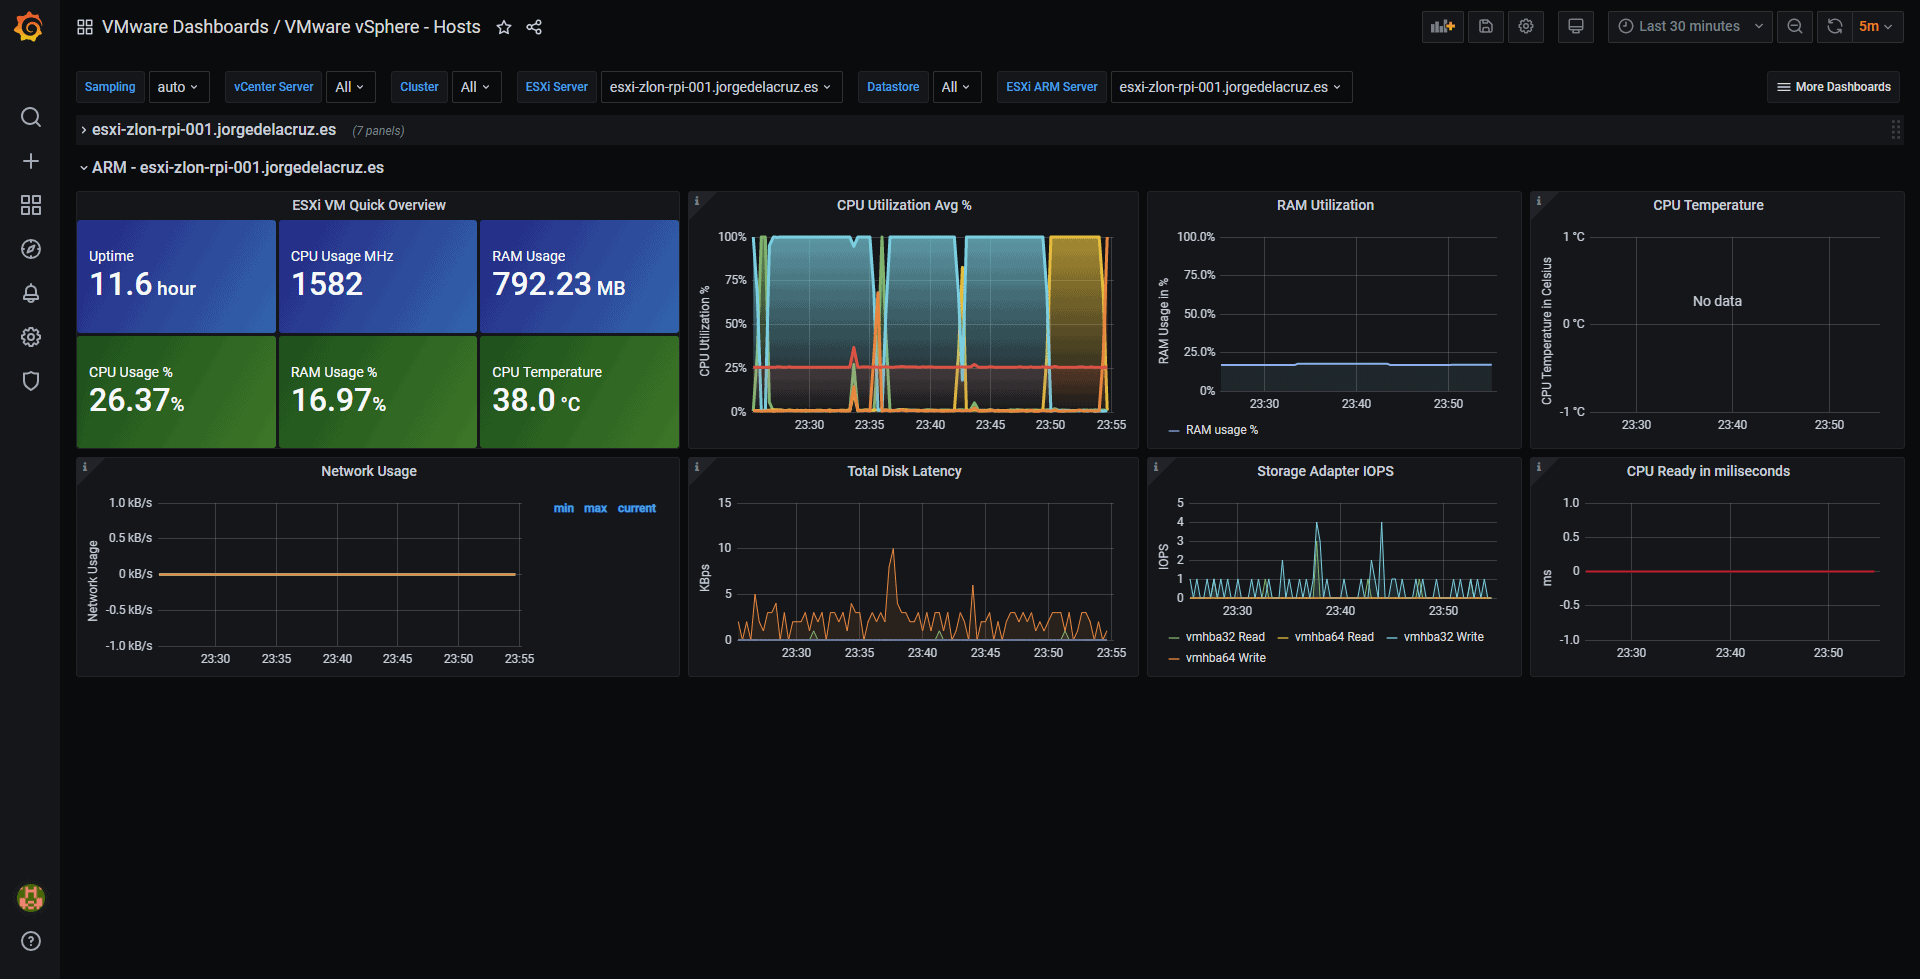Show info for CPU Temperature panel
Image resolution: width=1920 pixels, height=979 pixels.
[x=1539, y=201]
